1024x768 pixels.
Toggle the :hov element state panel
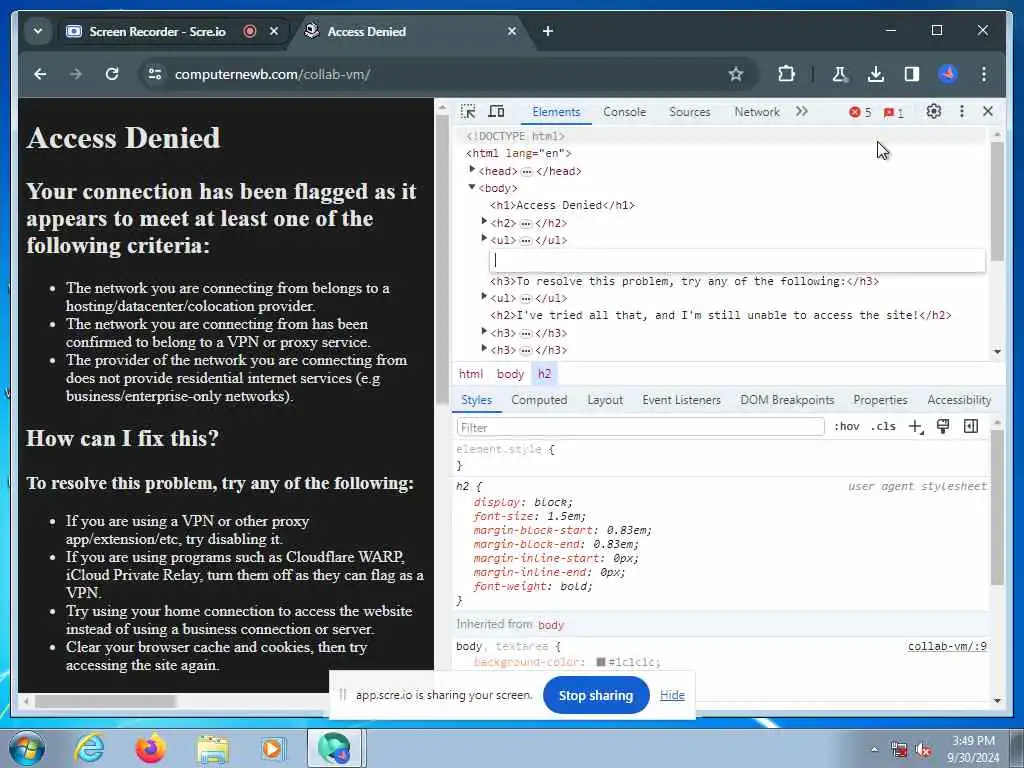click(x=846, y=426)
